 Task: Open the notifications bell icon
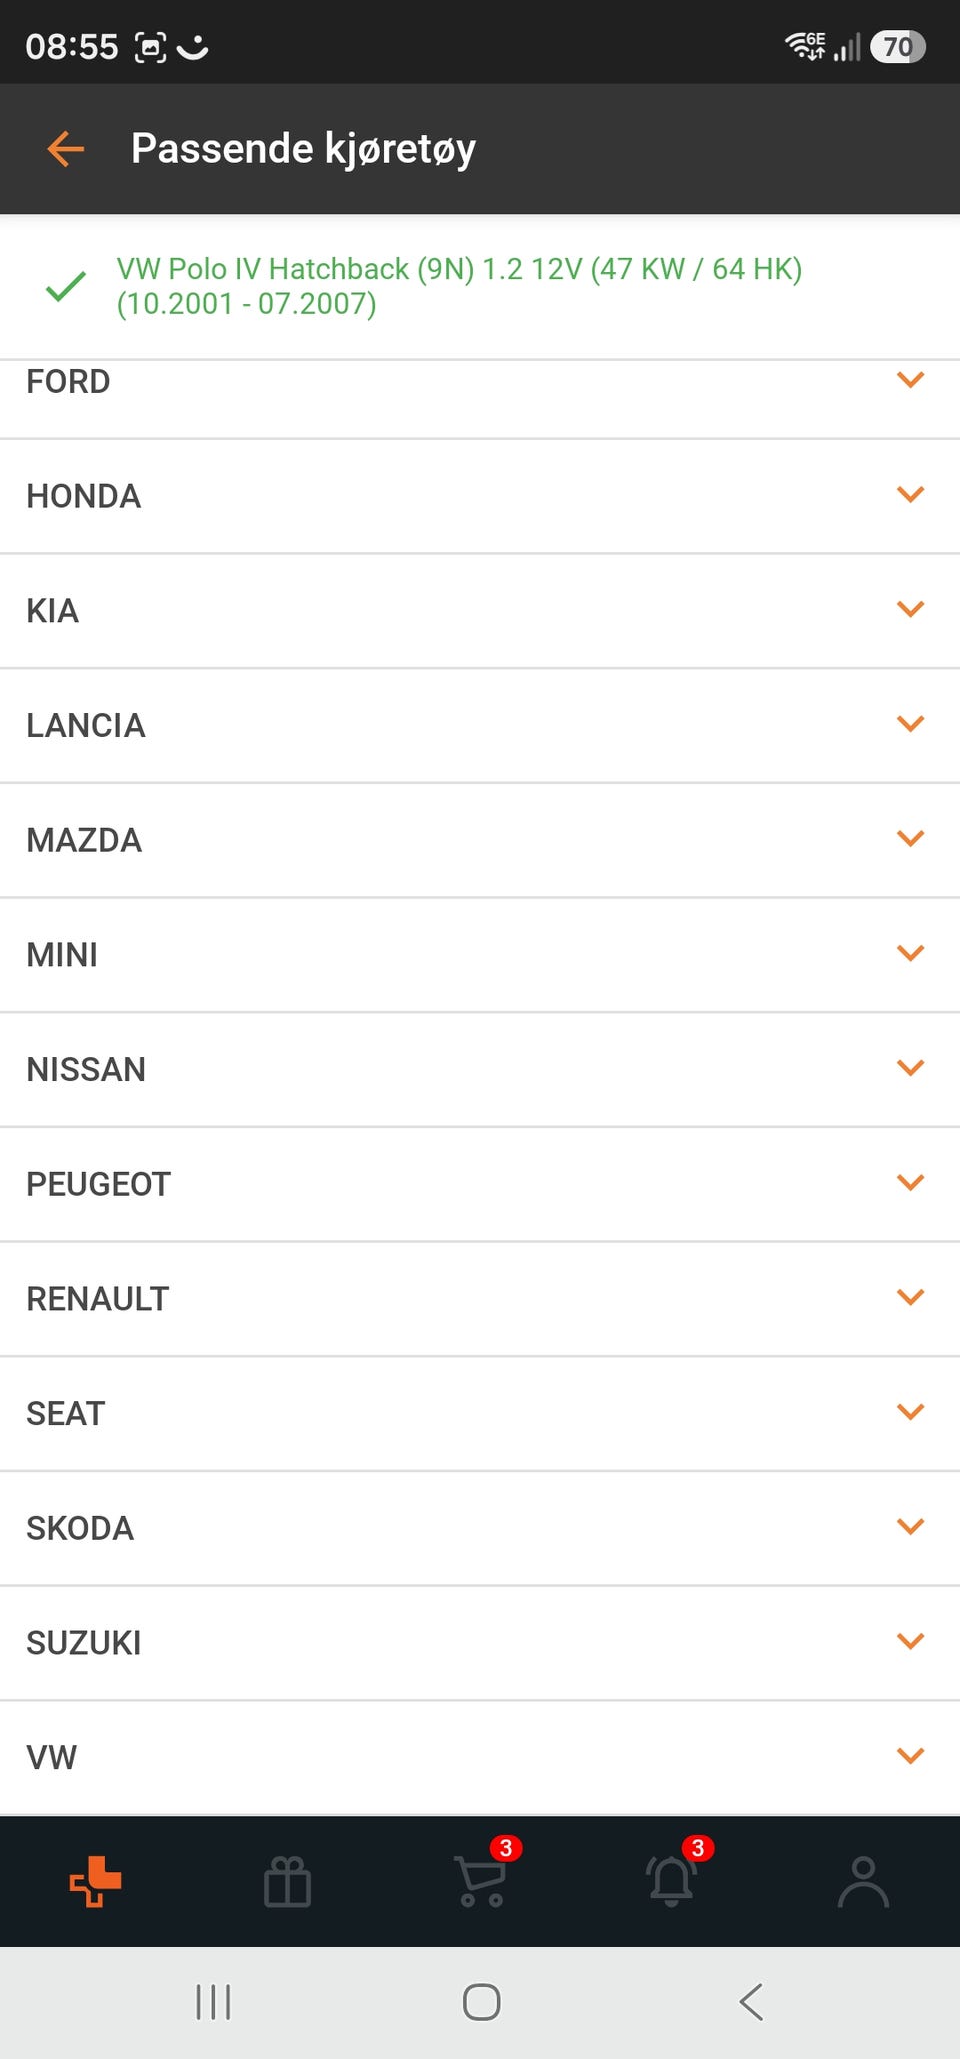672,1880
